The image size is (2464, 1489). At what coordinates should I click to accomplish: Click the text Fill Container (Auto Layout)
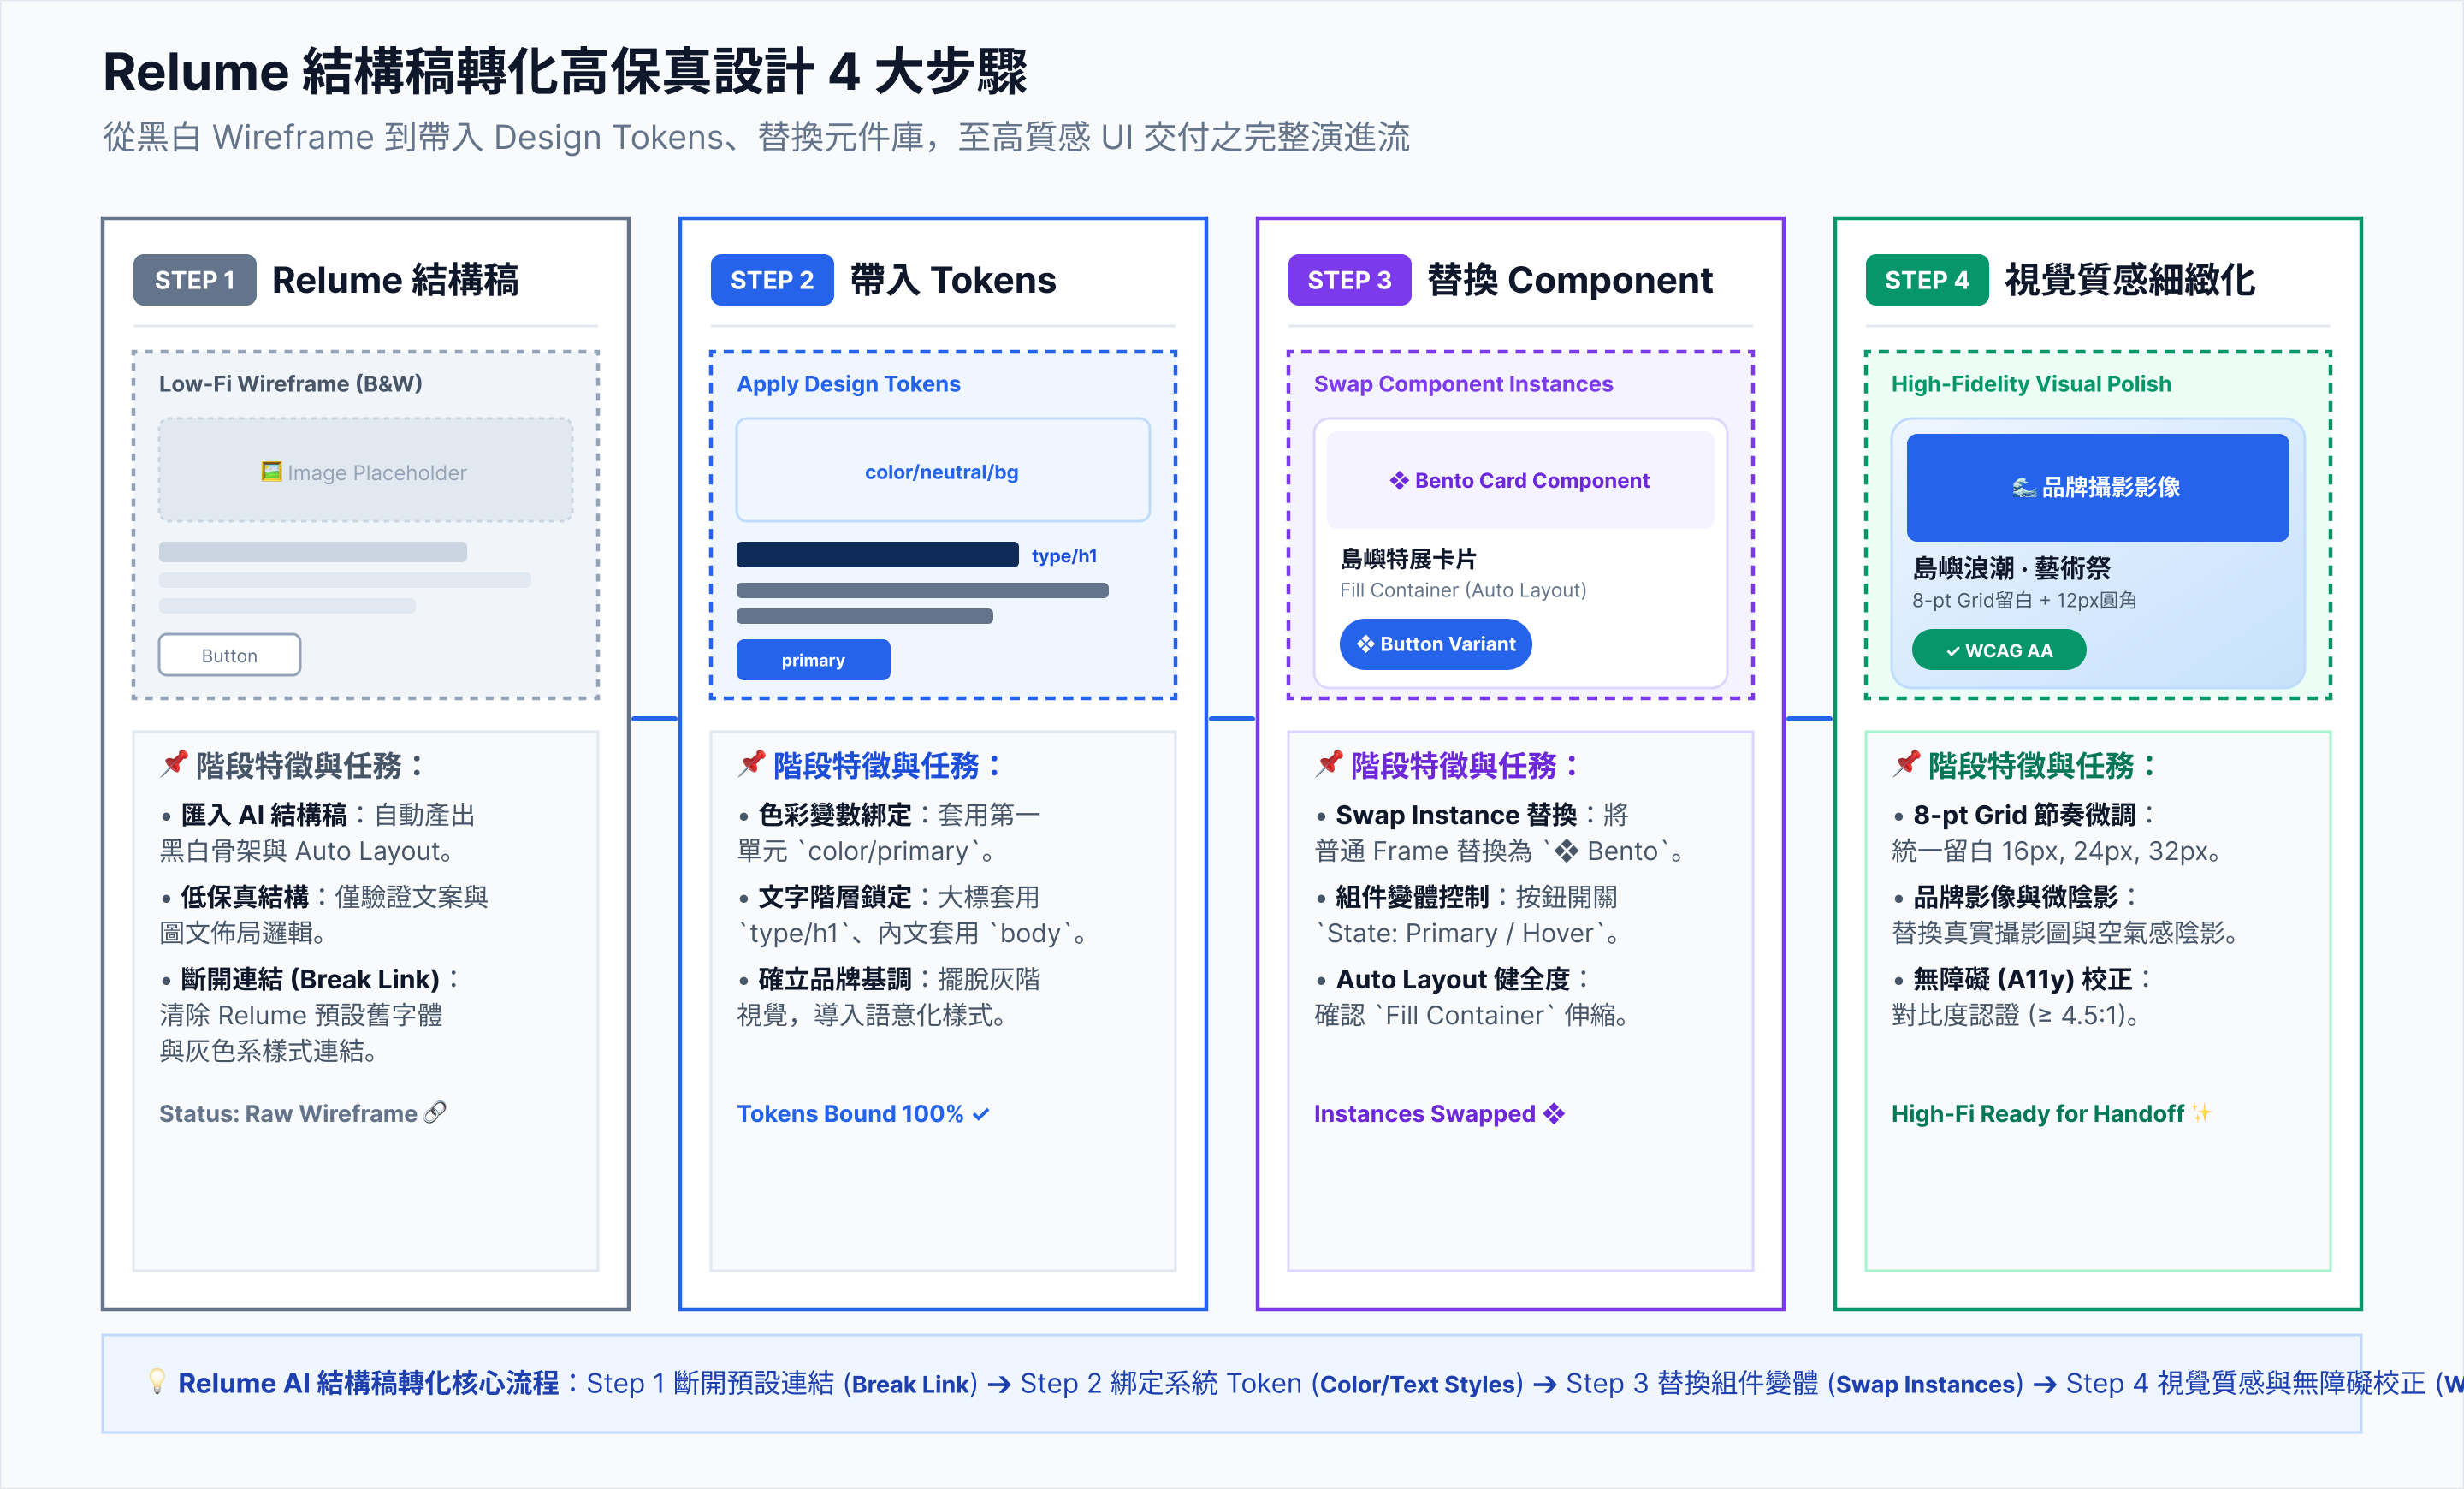1463,590
